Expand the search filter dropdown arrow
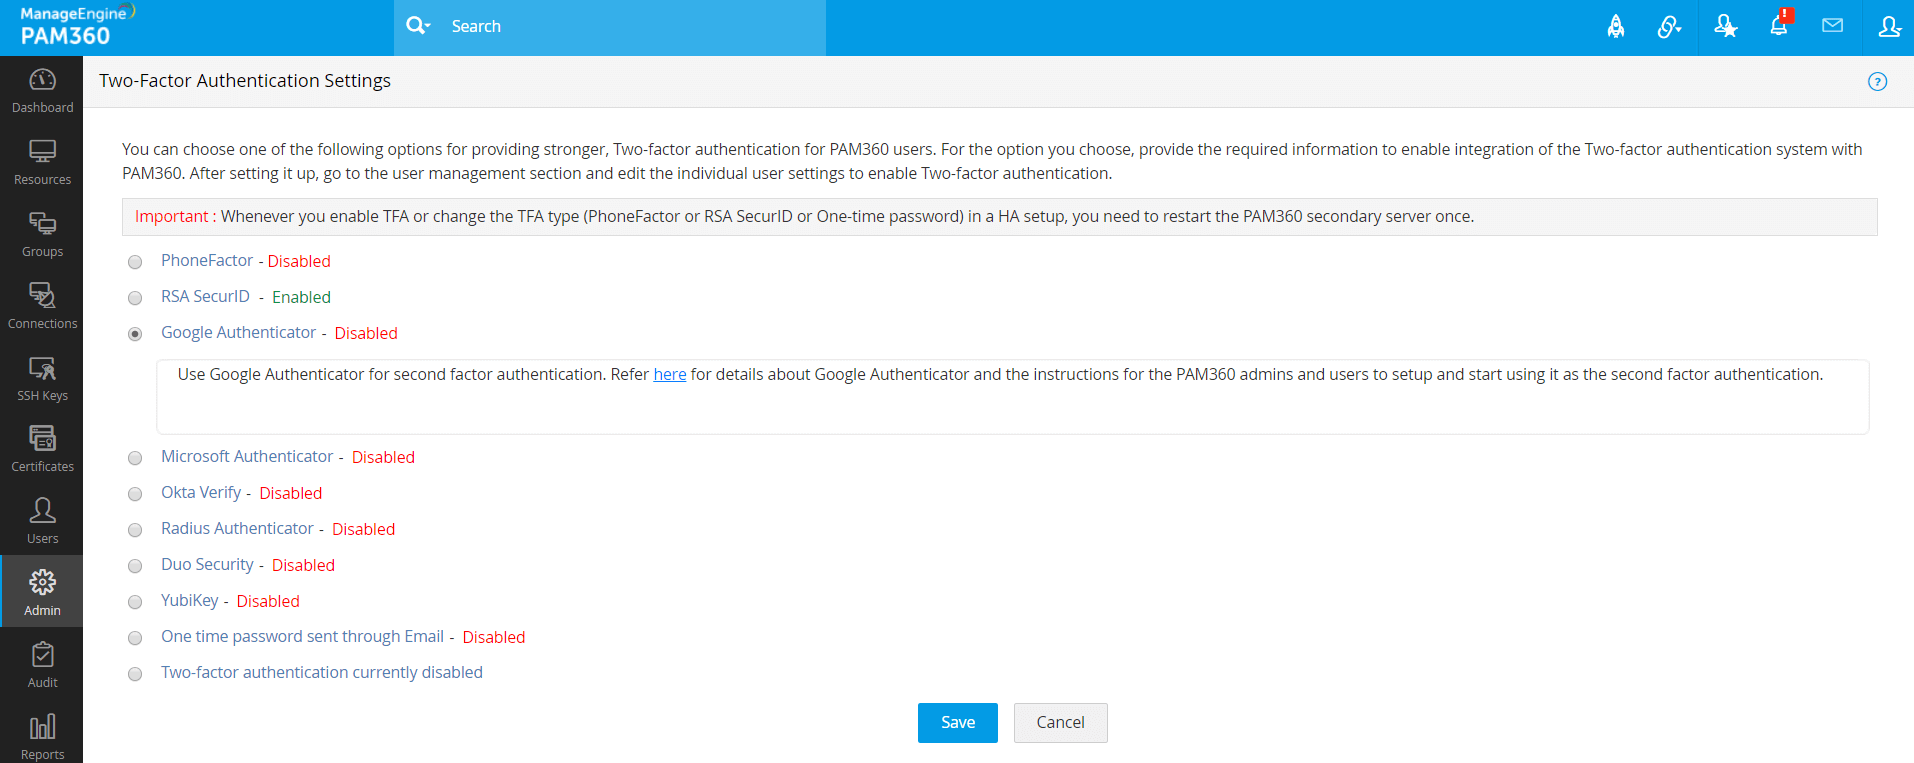 428,27
